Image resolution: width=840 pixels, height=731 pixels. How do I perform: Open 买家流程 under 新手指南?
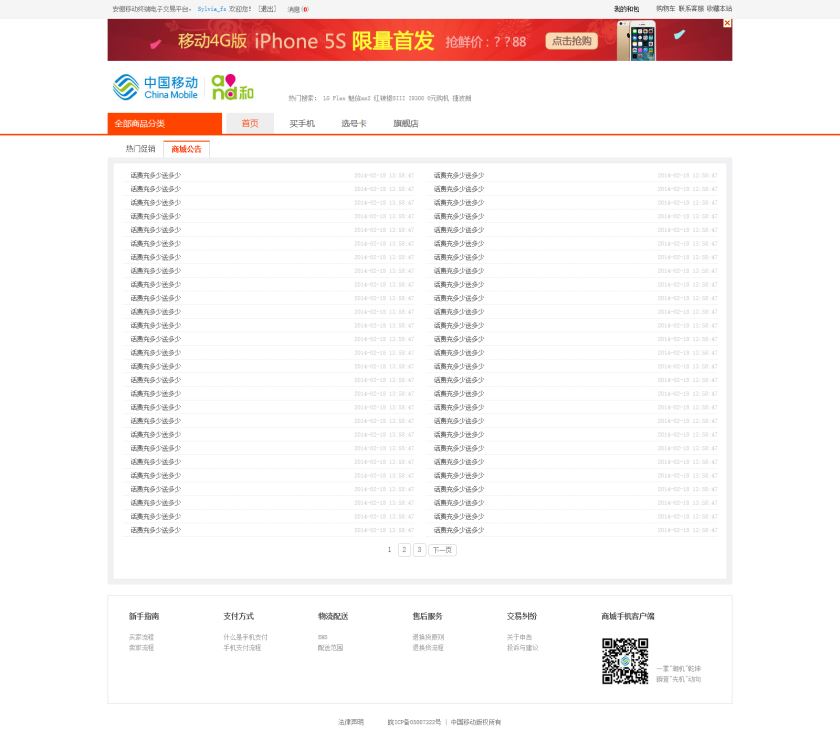point(141,637)
